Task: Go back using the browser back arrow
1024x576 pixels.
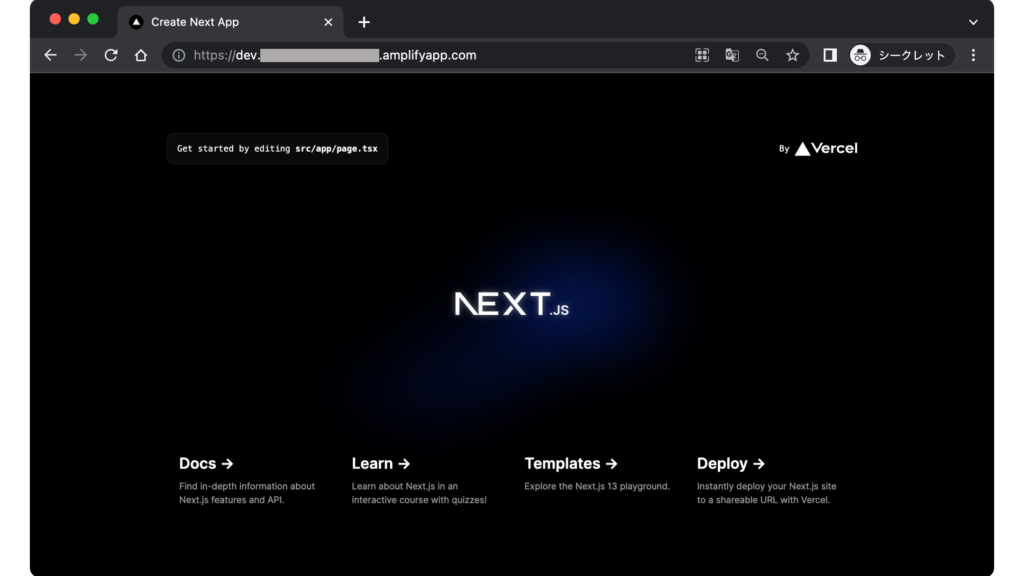Action: (x=50, y=56)
